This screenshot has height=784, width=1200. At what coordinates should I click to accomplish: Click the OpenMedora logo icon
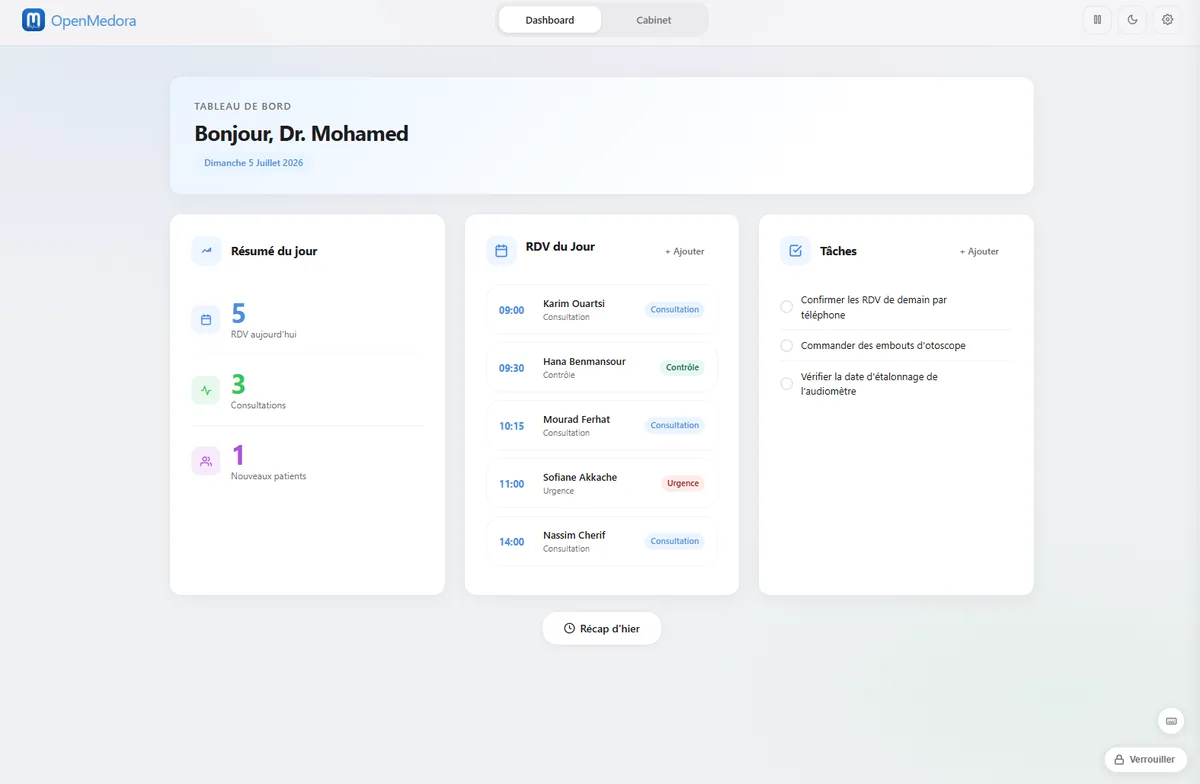(x=34, y=20)
